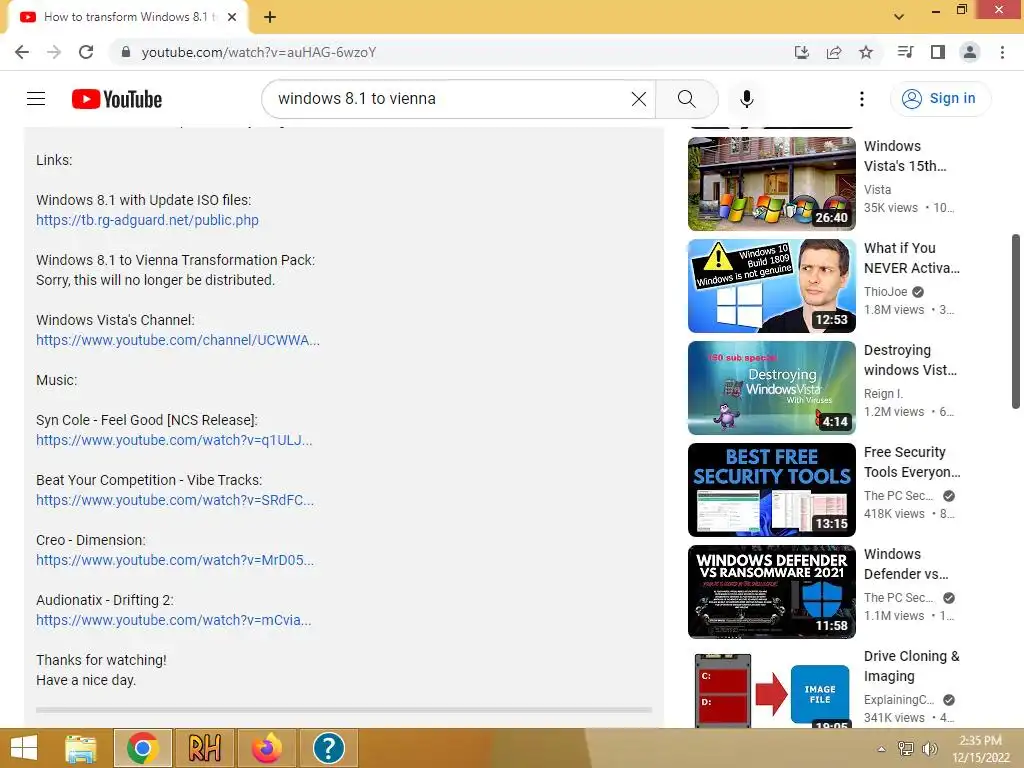The image size is (1024, 768).
Task: Share this page from address bar
Action: (x=834, y=52)
